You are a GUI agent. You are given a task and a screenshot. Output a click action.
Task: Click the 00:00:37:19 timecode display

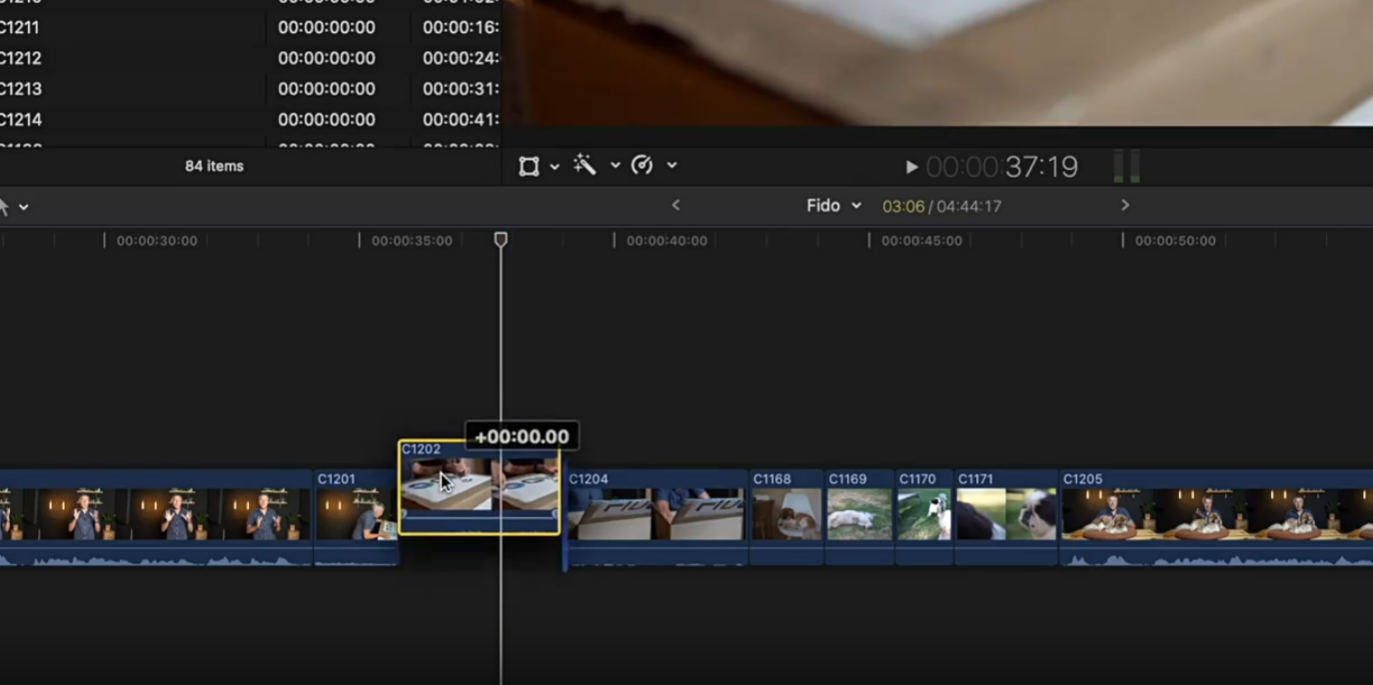click(1001, 167)
